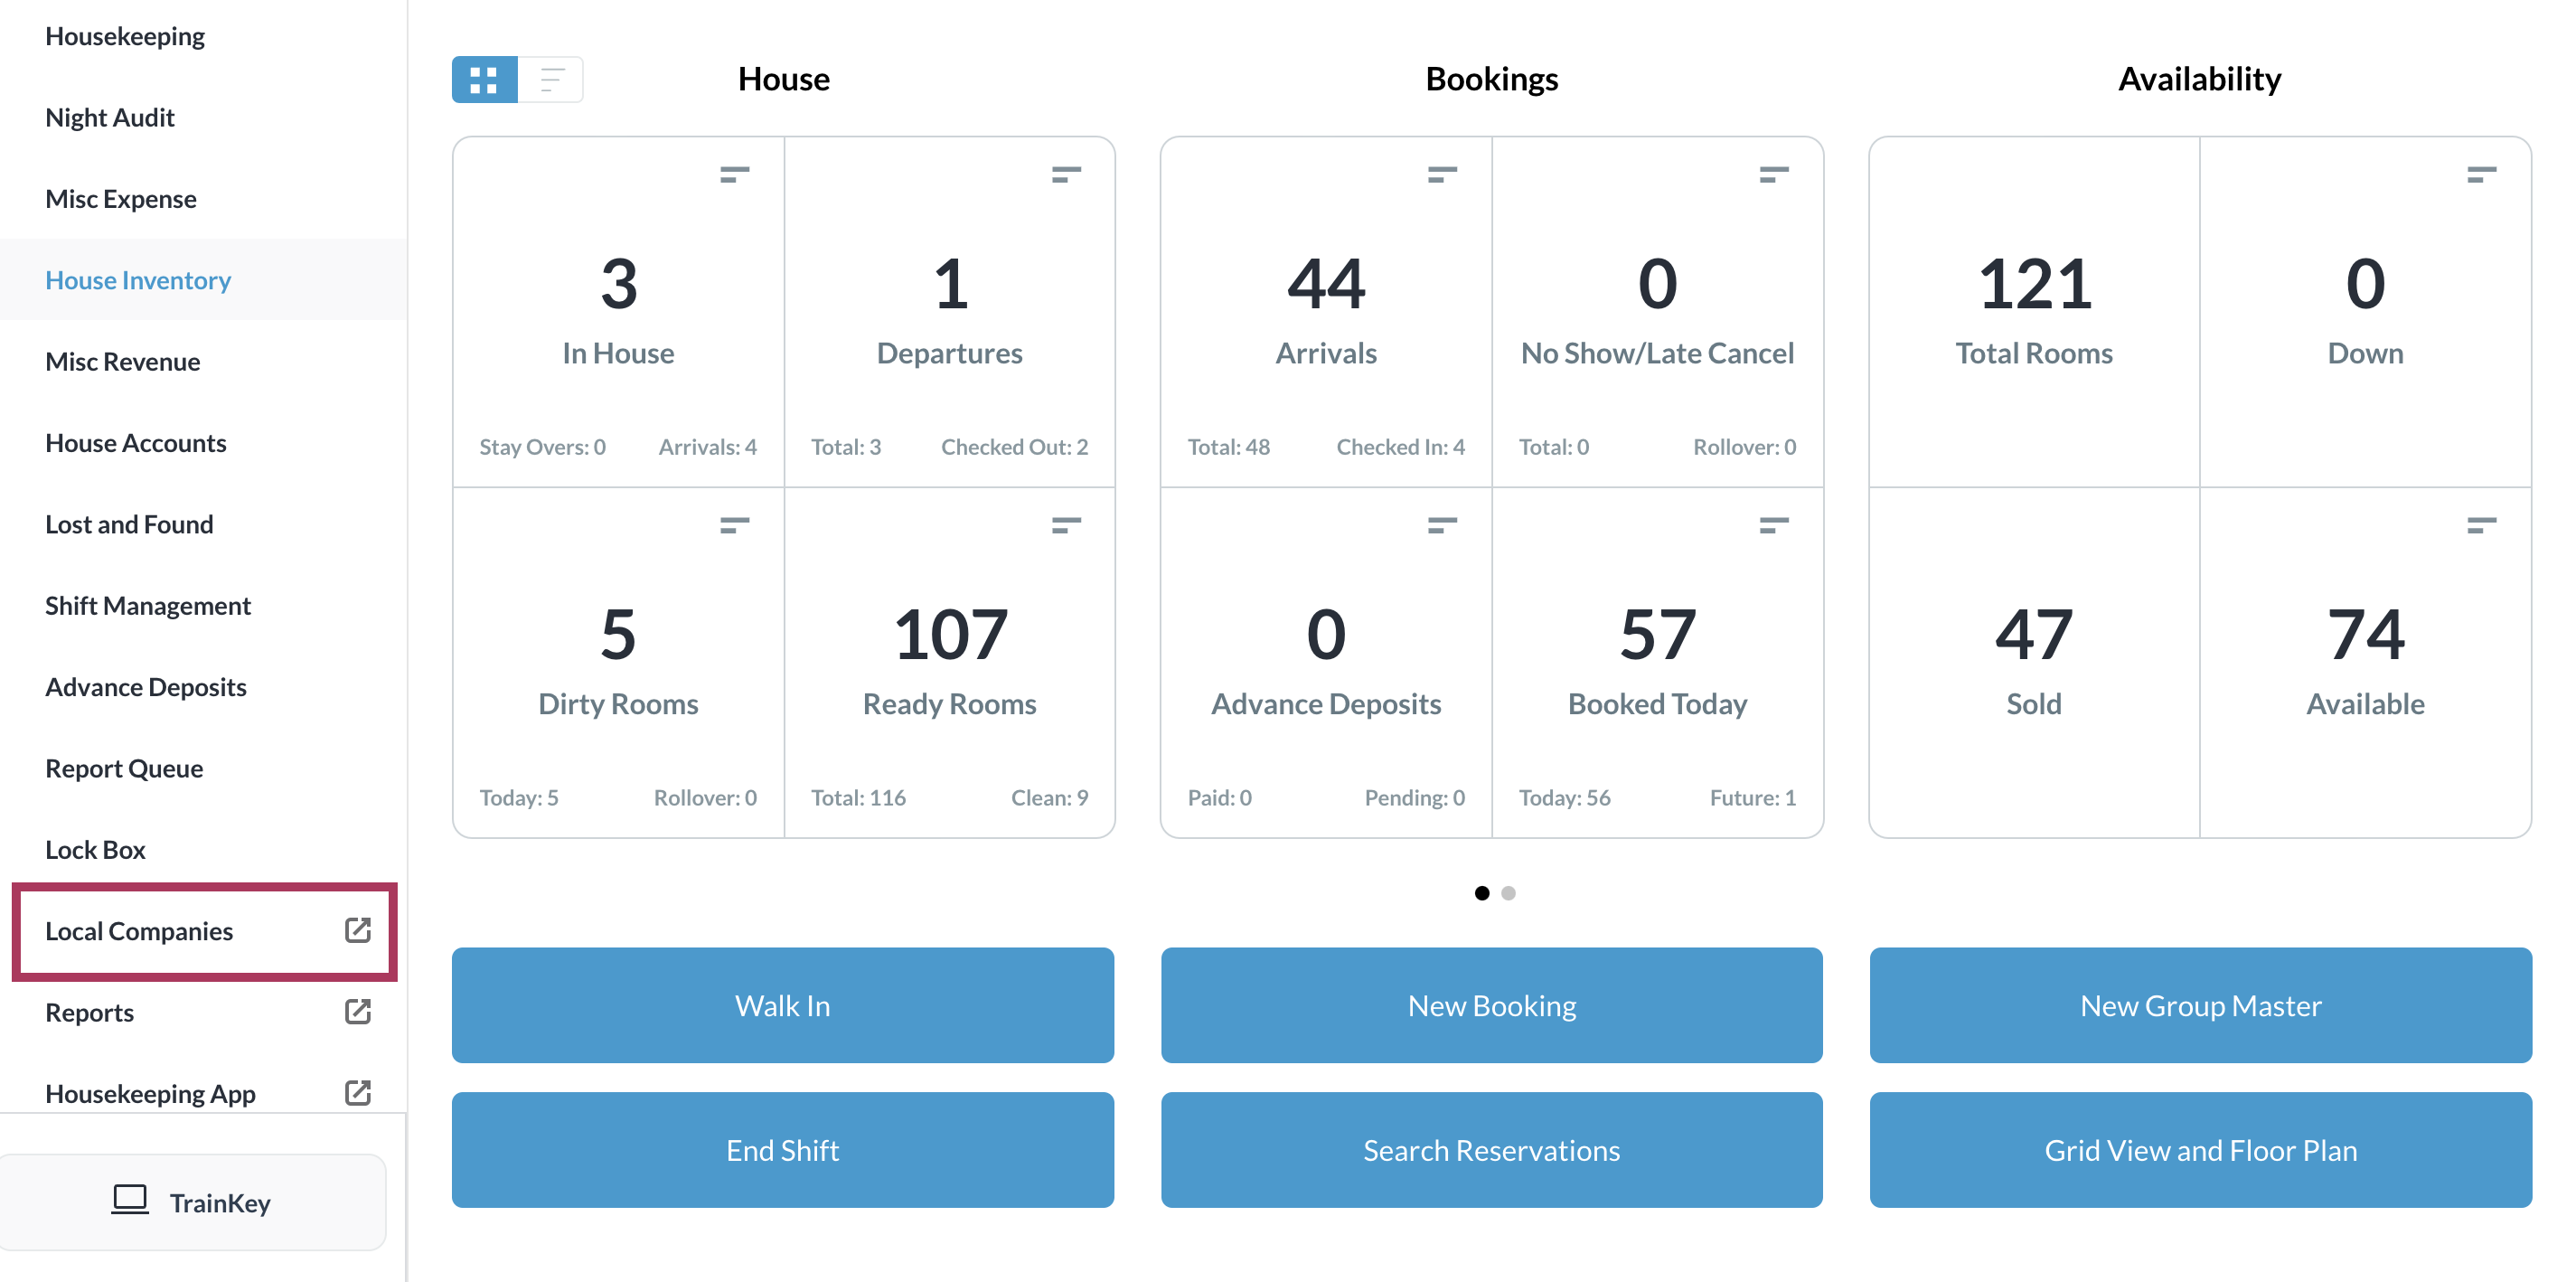The image size is (2576, 1282).
Task: Open Arrivals tile filter icon
Action: click(x=1441, y=175)
